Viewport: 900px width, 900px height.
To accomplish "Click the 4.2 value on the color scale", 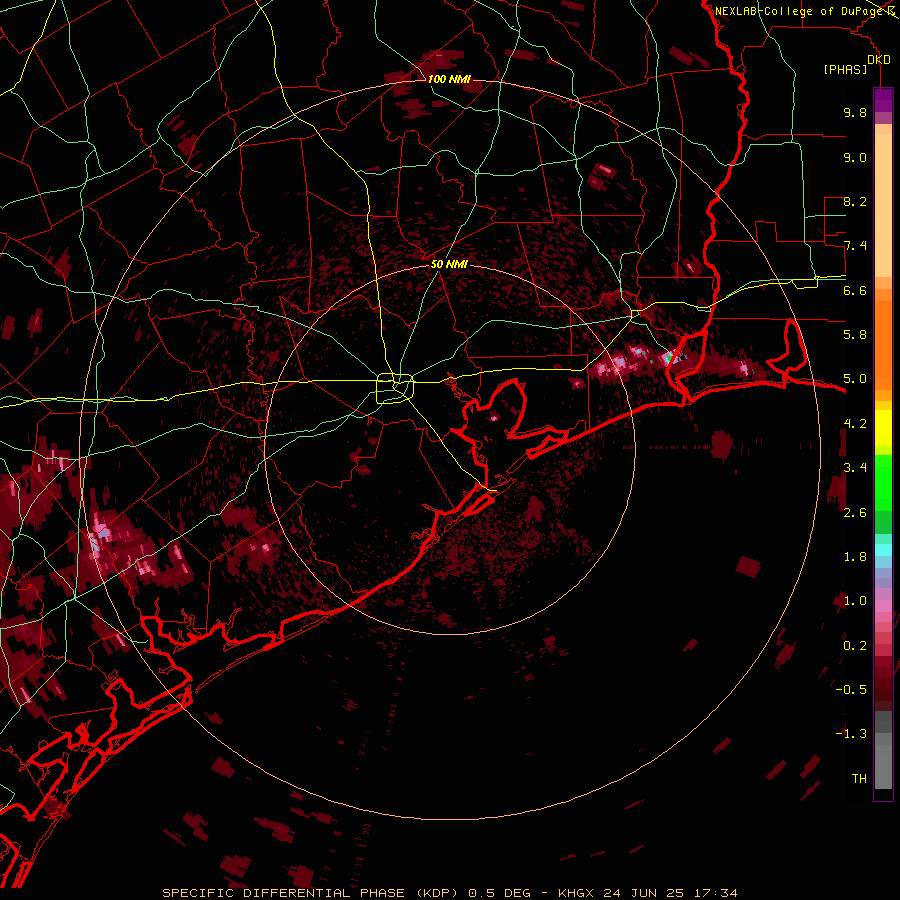I will pos(855,424).
